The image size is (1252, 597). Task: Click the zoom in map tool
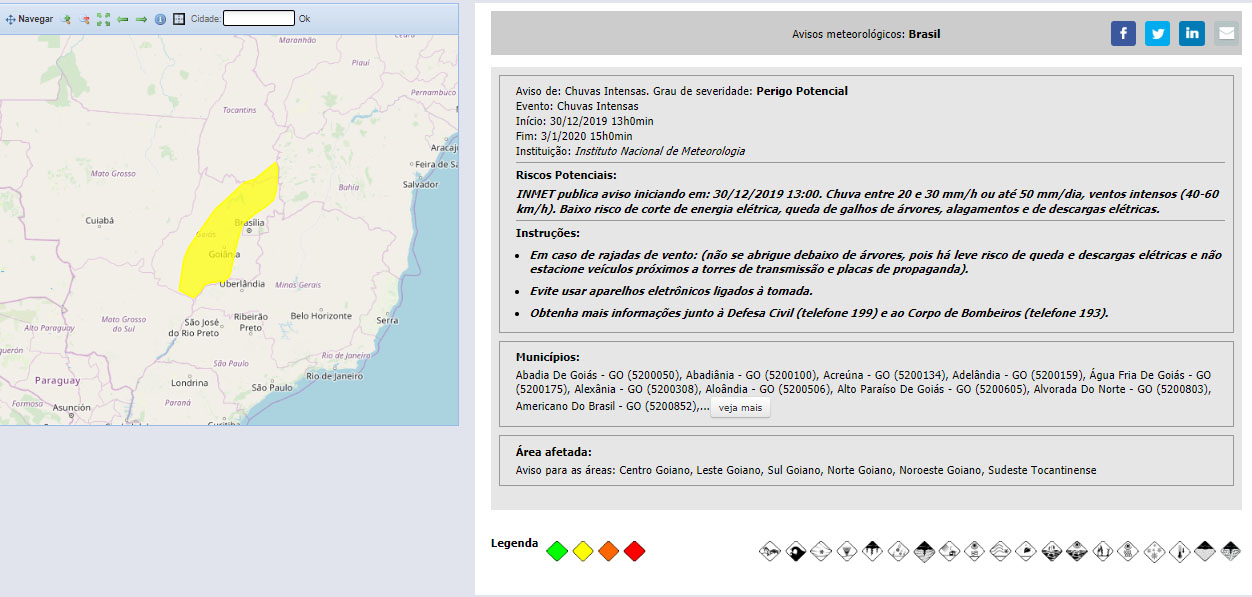coord(65,19)
